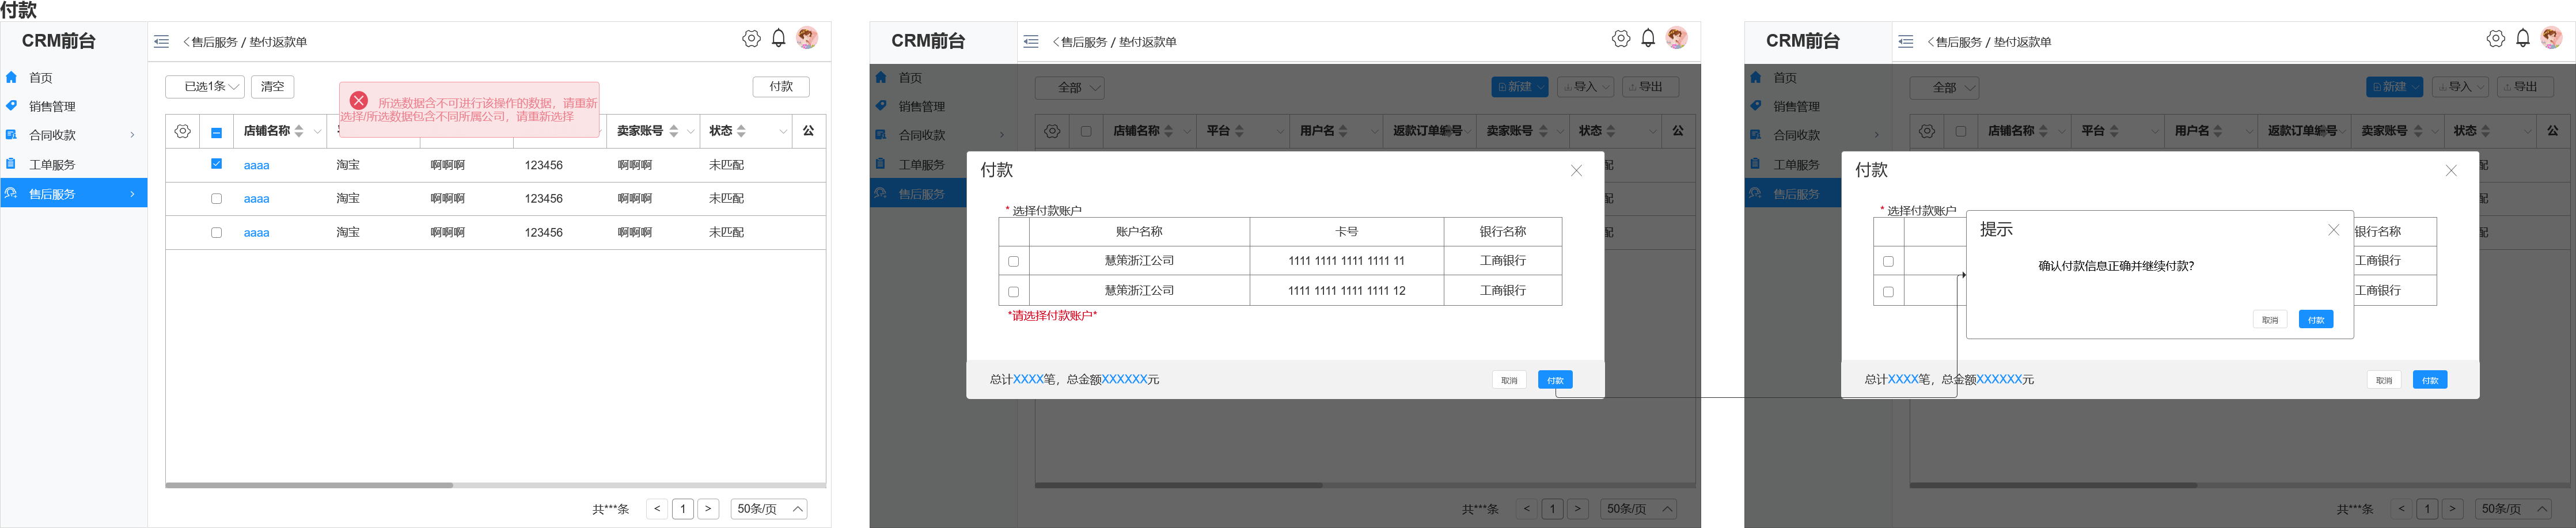Click 付款 button above the error-toast table
Viewport: 2576px width, 528px height.
781,87
